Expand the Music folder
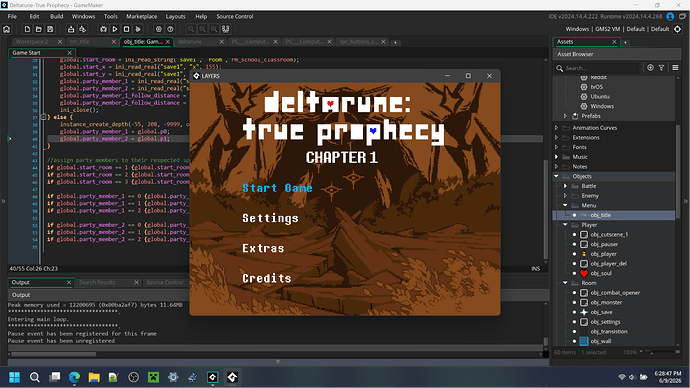This screenshot has height=388, width=690. pyautogui.click(x=556, y=157)
